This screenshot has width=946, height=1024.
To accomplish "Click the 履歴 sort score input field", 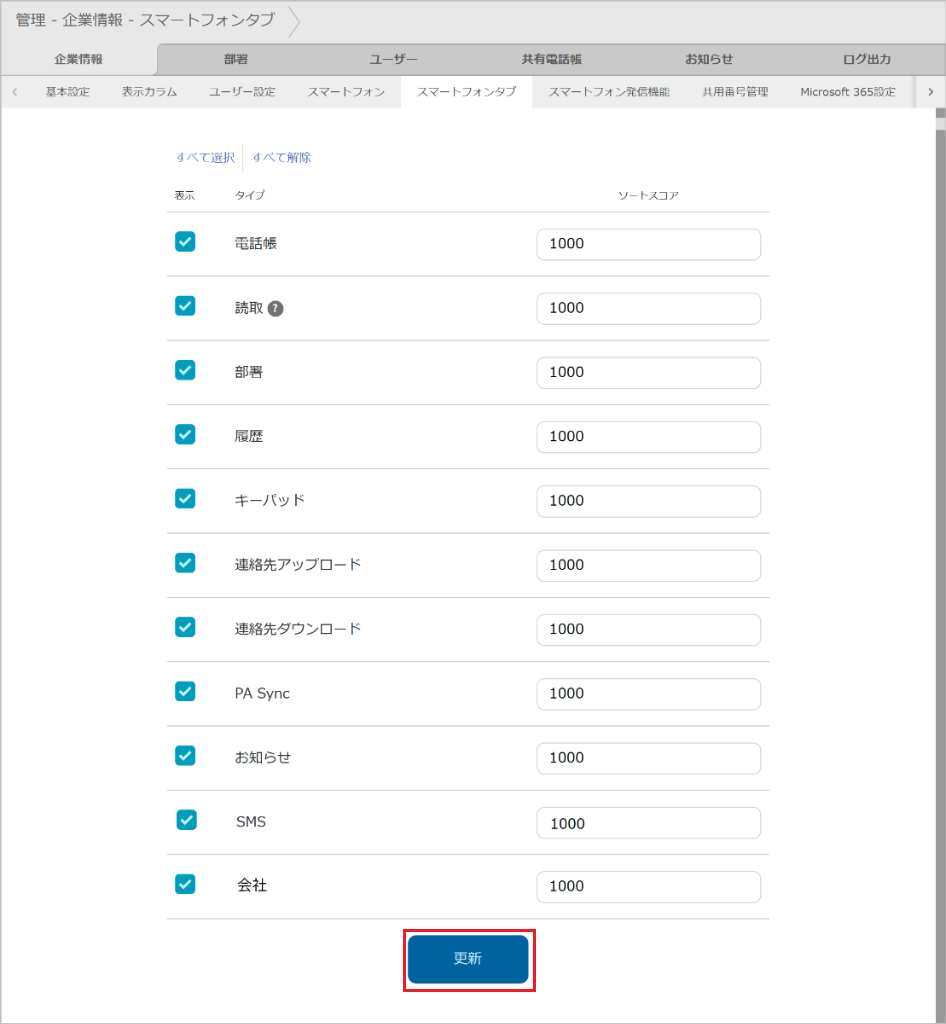I will coord(648,437).
